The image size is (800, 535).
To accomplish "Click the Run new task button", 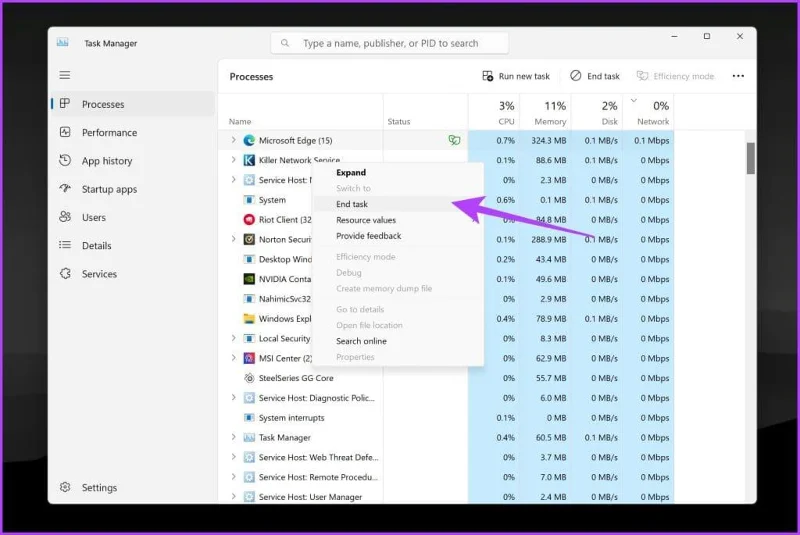I will (516, 76).
